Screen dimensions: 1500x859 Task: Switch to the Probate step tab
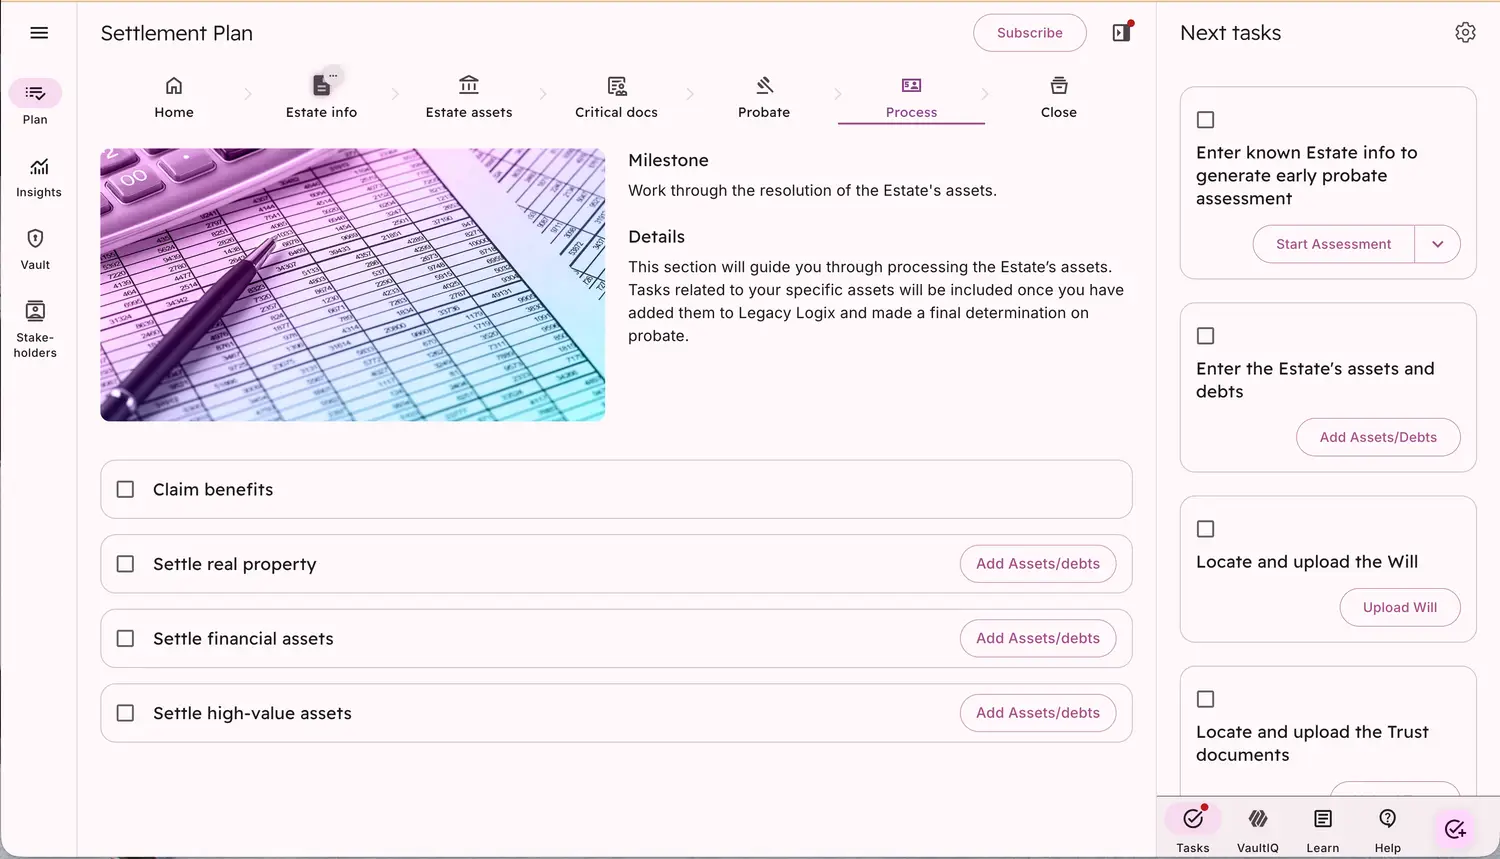pos(764,97)
